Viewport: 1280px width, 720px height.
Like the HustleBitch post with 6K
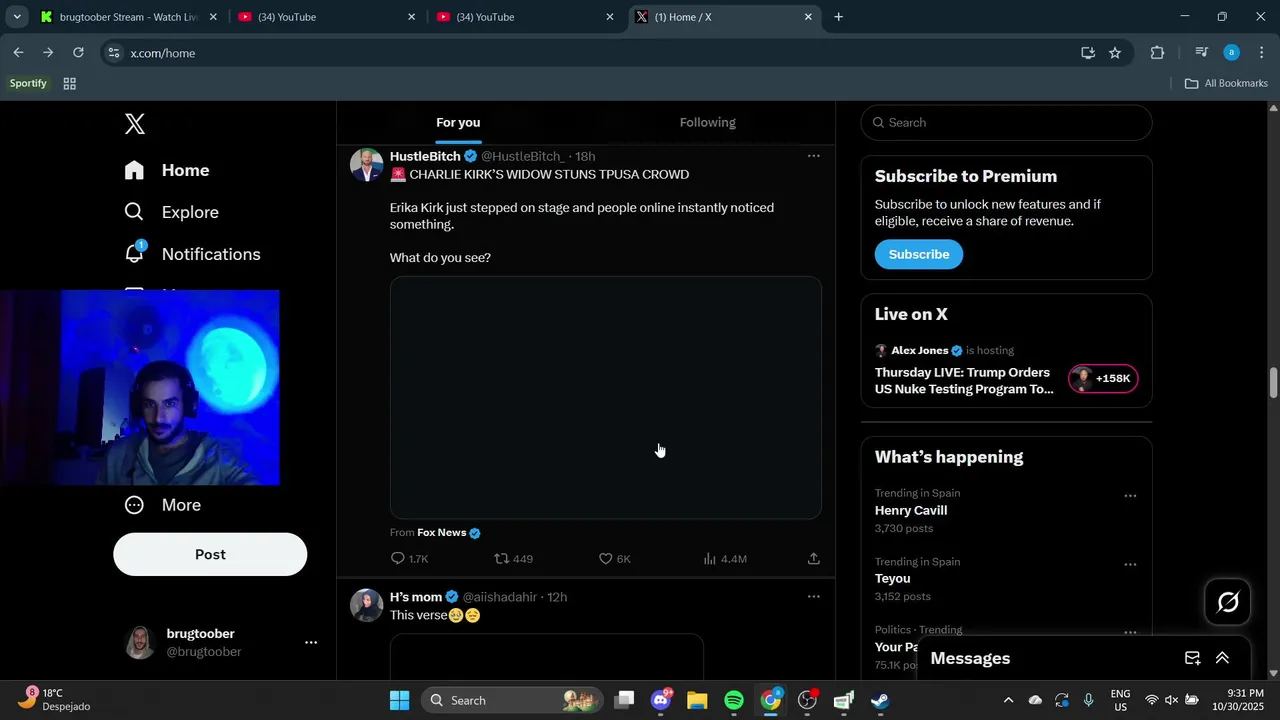614,559
